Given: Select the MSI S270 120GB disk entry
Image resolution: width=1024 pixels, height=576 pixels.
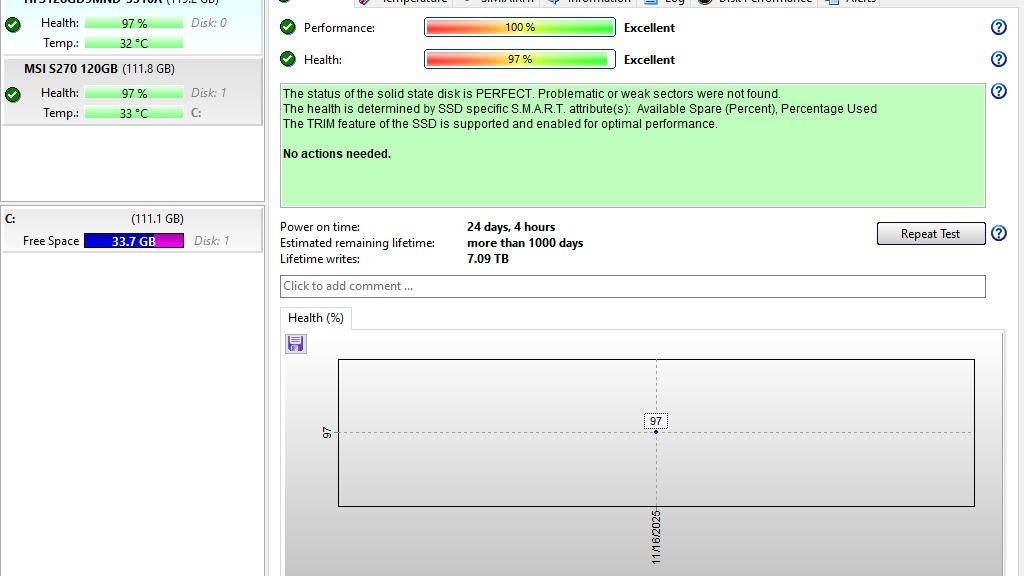Looking at the screenshot, I should (99, 69).
